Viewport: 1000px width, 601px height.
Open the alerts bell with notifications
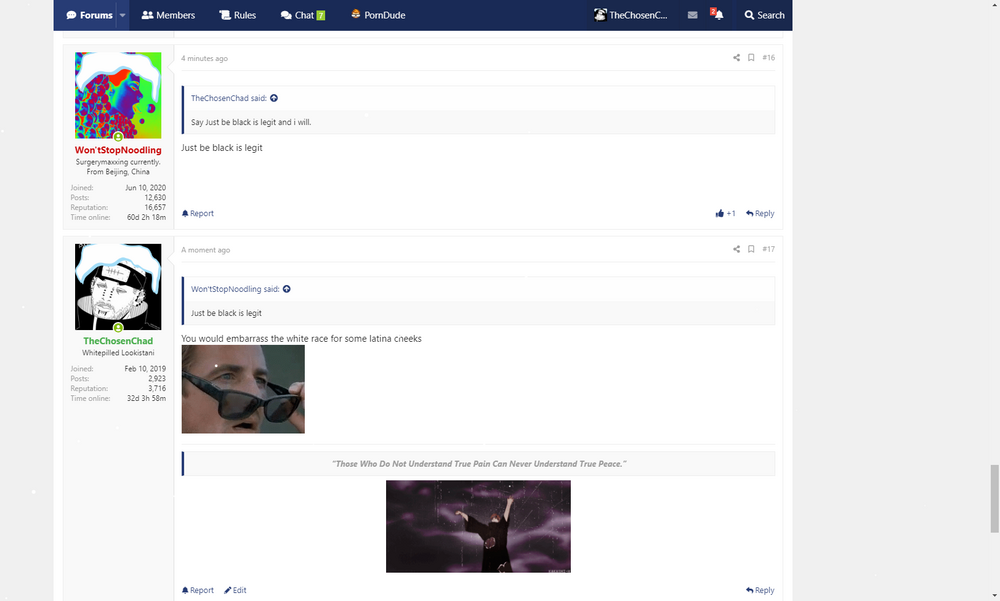pos(717,14)
